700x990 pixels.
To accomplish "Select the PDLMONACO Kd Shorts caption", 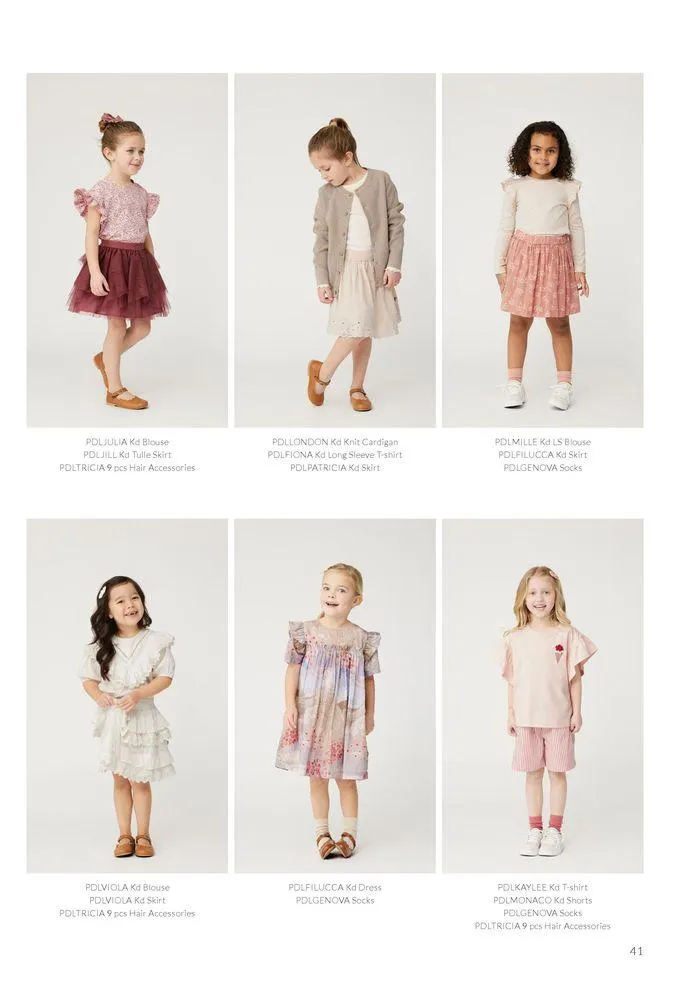I will 543,900.
